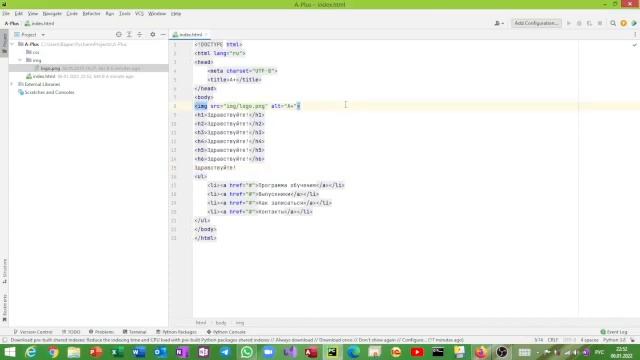The height and width of the screenshot is (360, 640).
Task: Open the Event Log
Action: tap(614, 332)
